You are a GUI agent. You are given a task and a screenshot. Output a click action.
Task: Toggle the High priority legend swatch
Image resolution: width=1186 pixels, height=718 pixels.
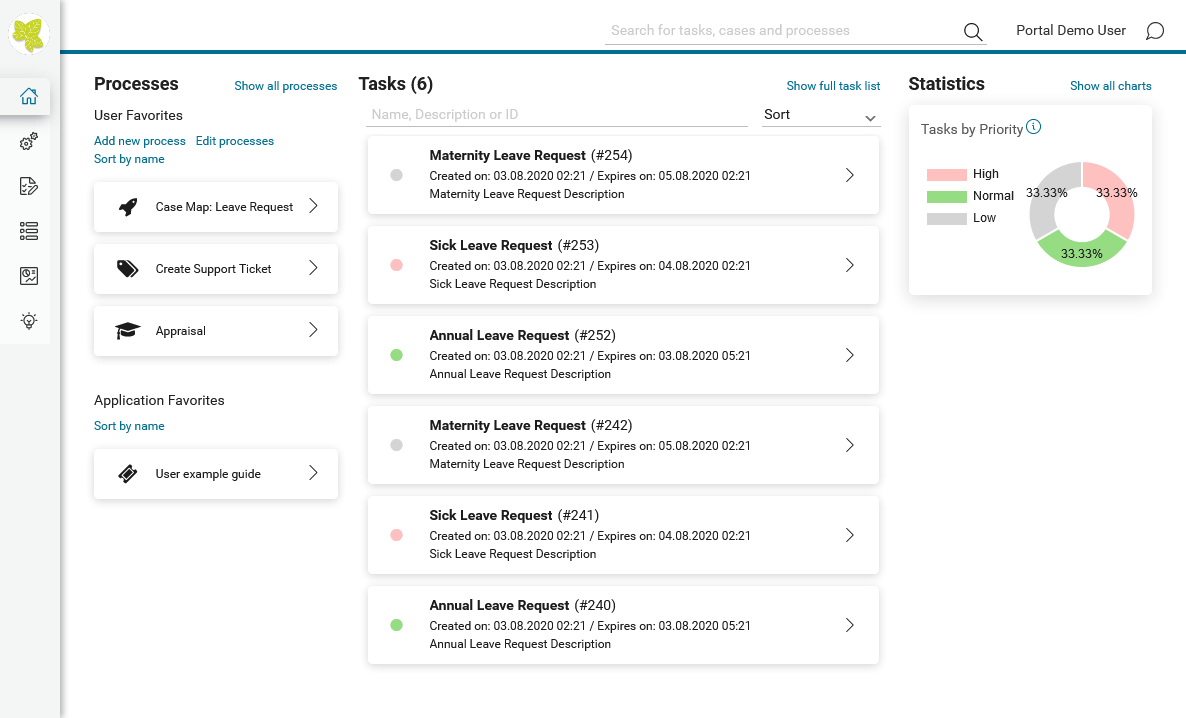946,174
